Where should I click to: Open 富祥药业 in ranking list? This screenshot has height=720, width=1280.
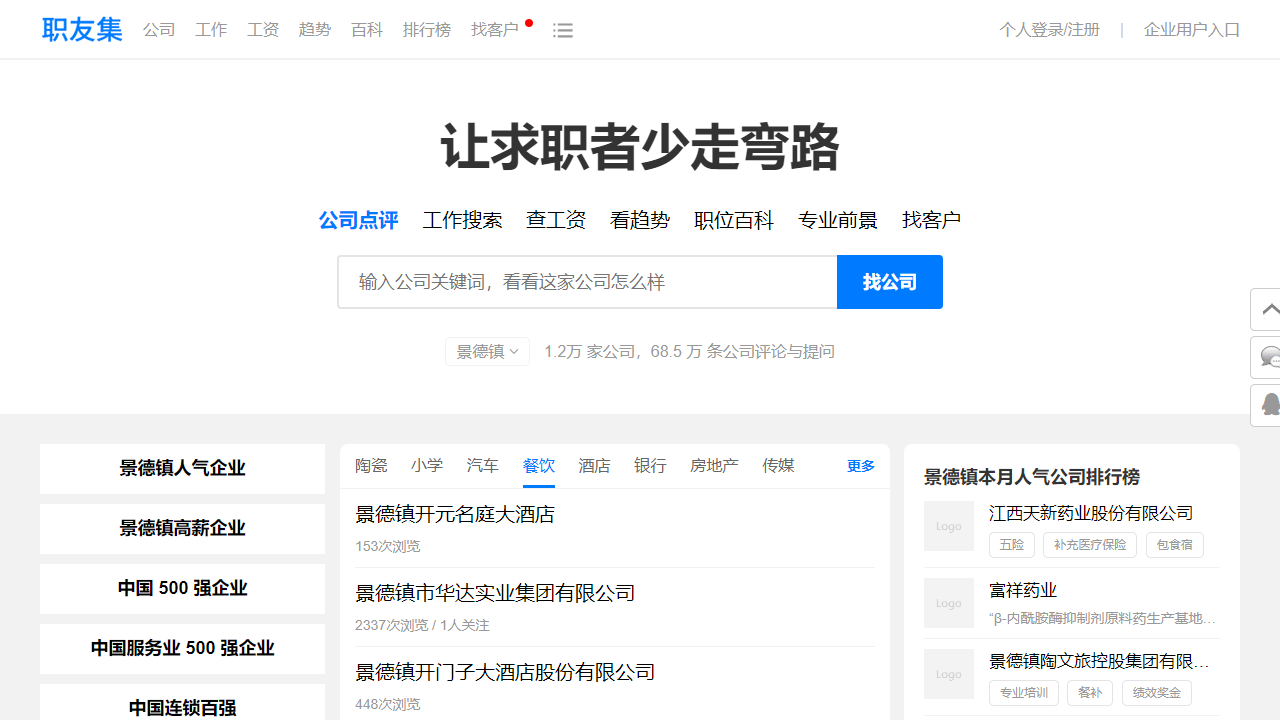pos(1023,590)
